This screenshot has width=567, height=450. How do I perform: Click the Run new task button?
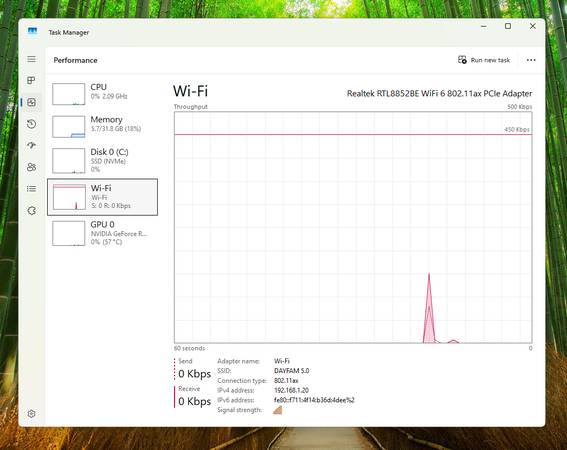click(x=484, y=60)
